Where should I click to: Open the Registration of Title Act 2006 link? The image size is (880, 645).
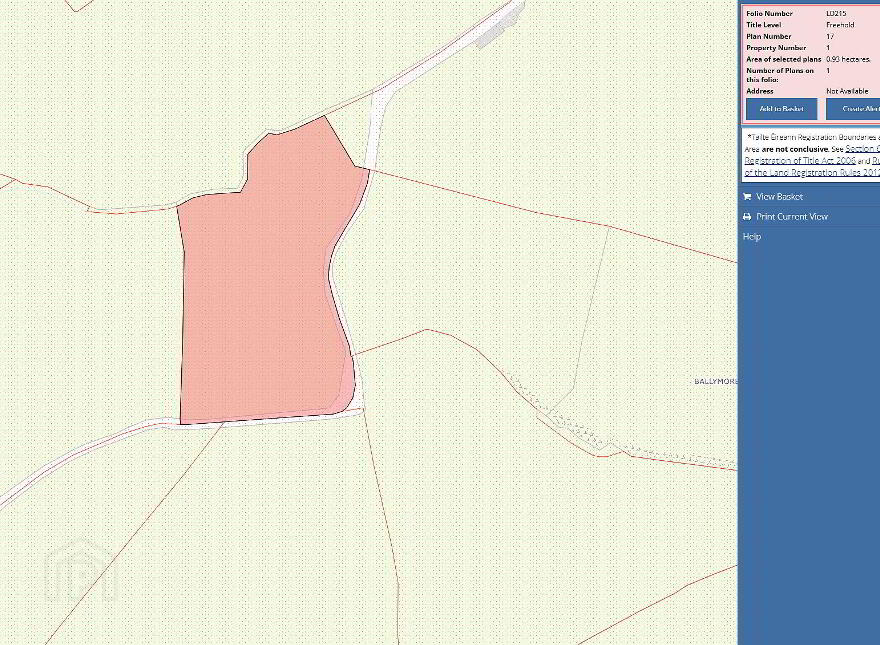(x=800, y=161)
